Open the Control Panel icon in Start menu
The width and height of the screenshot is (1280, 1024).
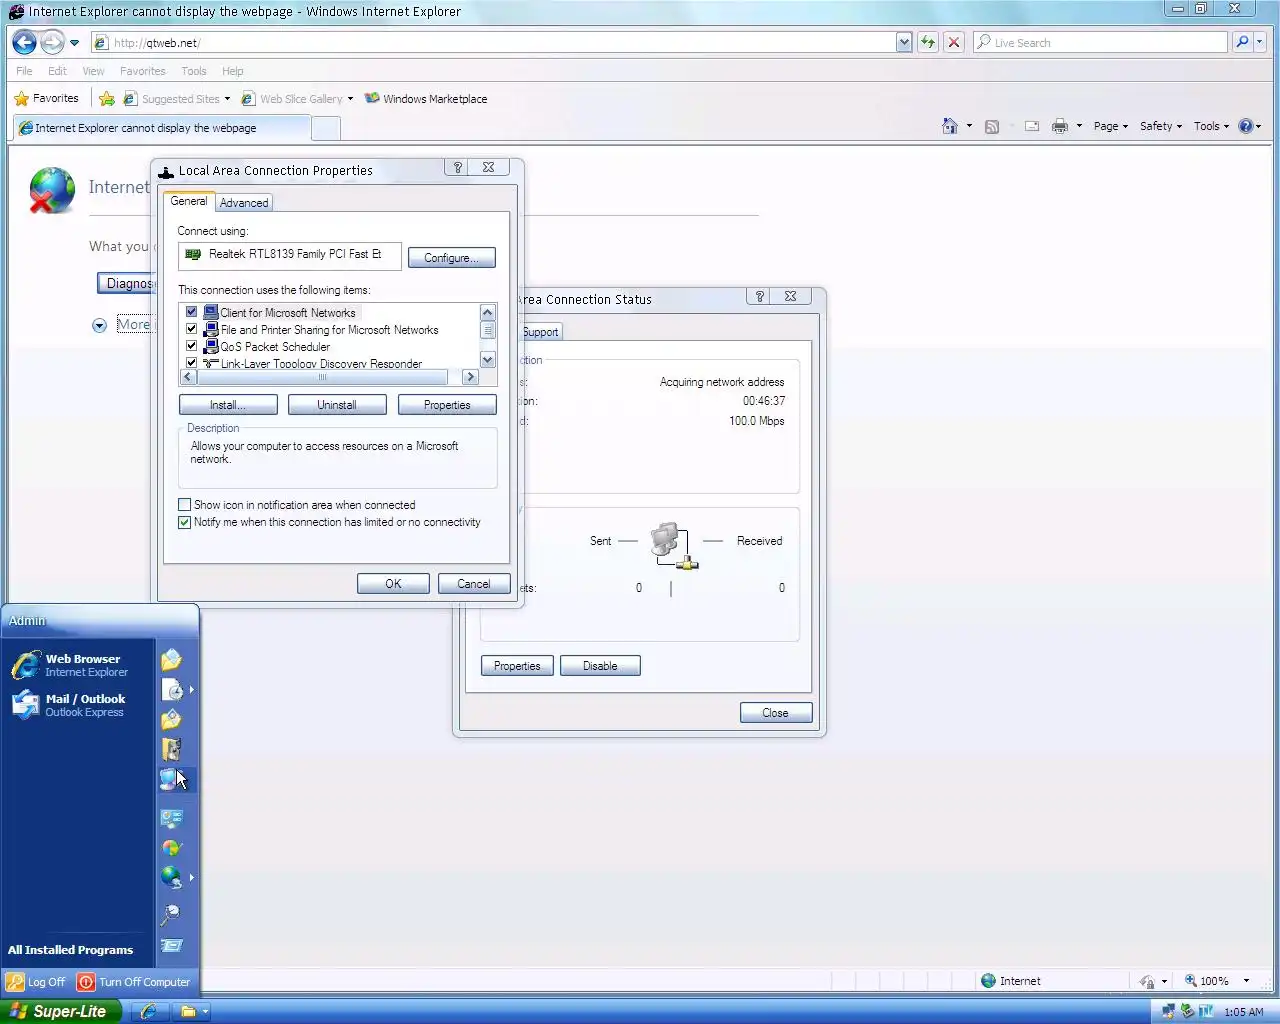click(171, 818)
